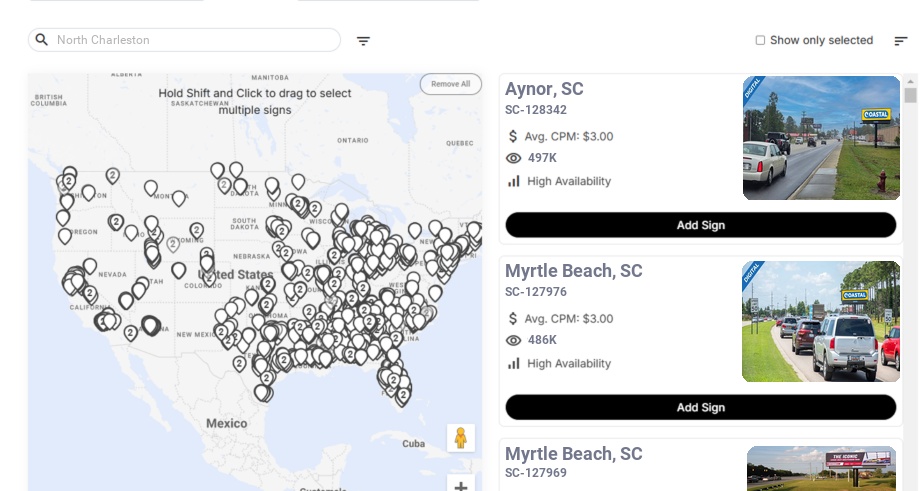920x491 pixels.
Task: Select the map pin near Cuba in Florida
Action: [x=402, y=397]
